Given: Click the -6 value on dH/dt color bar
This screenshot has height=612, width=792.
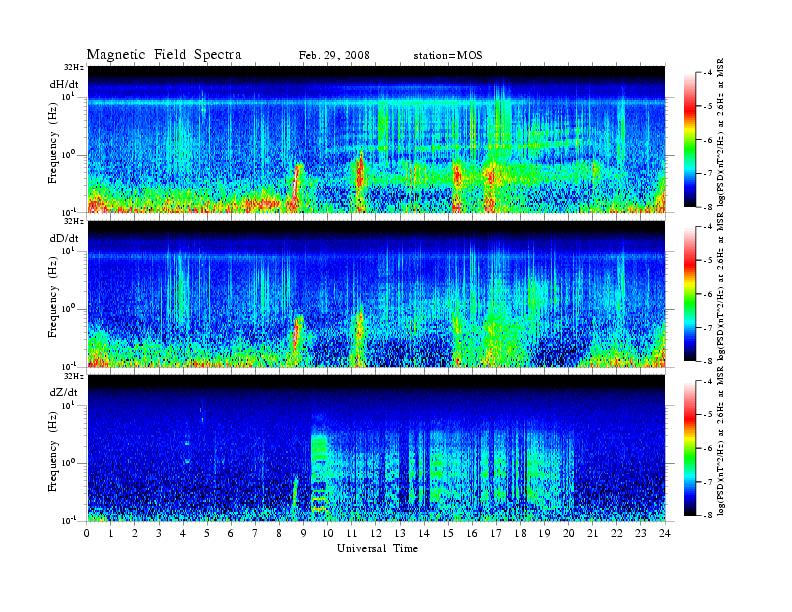Looking at the screenshot, I should coord(709,140).
